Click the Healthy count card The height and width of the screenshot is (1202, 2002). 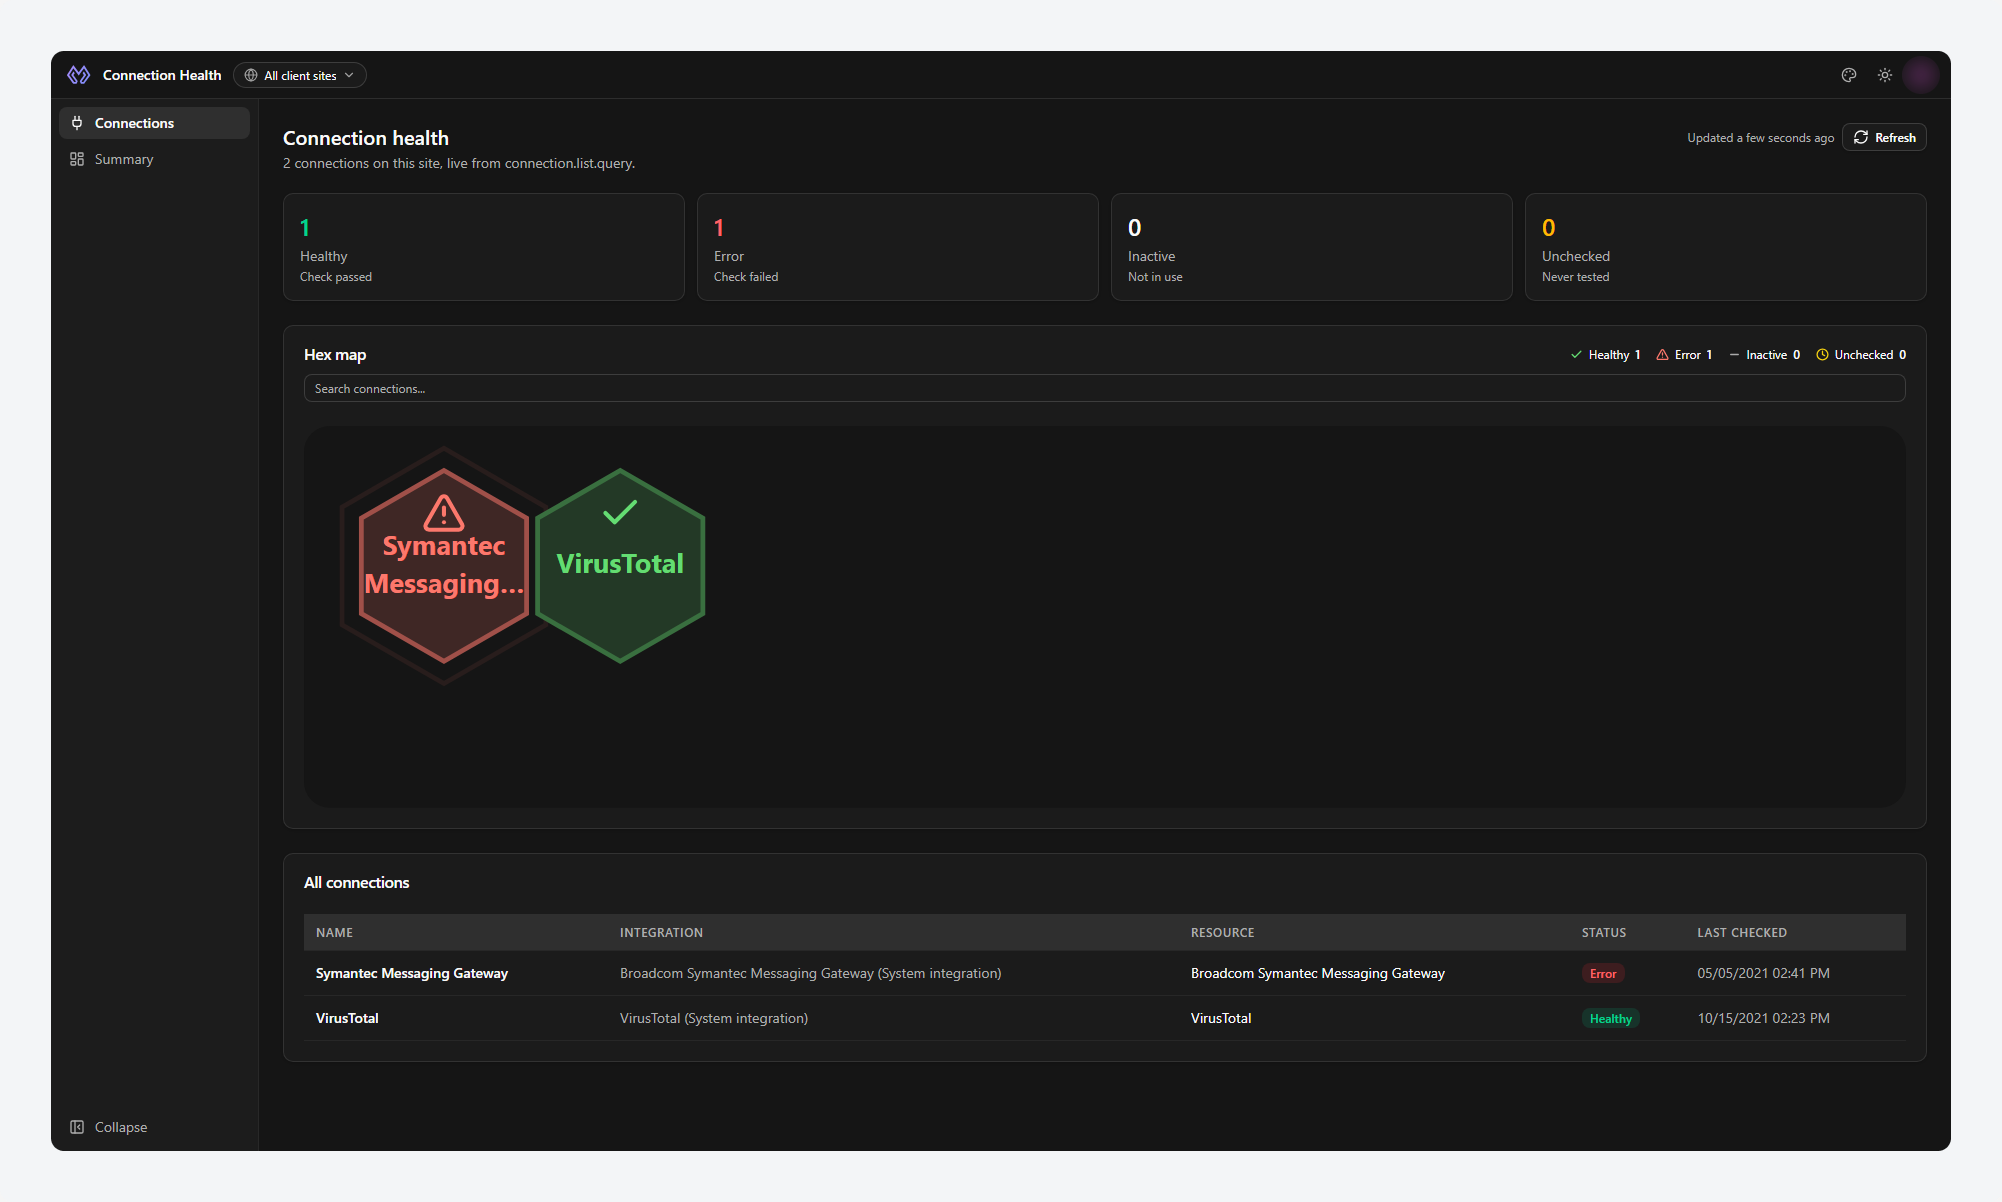pos(484,247)
